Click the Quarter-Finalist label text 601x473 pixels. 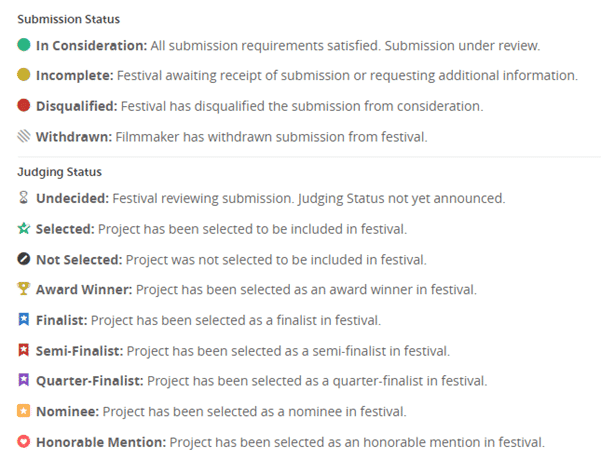point(90,381)
